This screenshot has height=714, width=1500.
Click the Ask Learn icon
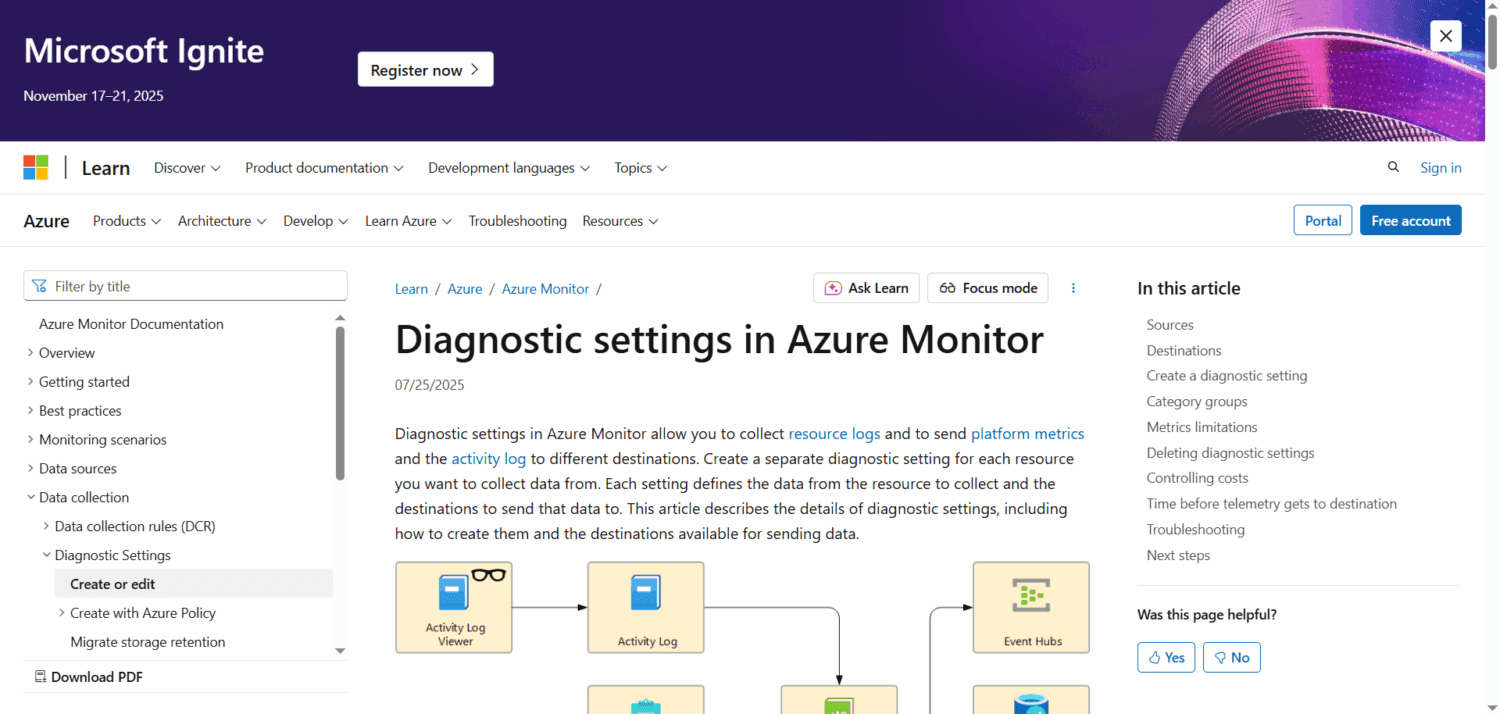(832, 287)
